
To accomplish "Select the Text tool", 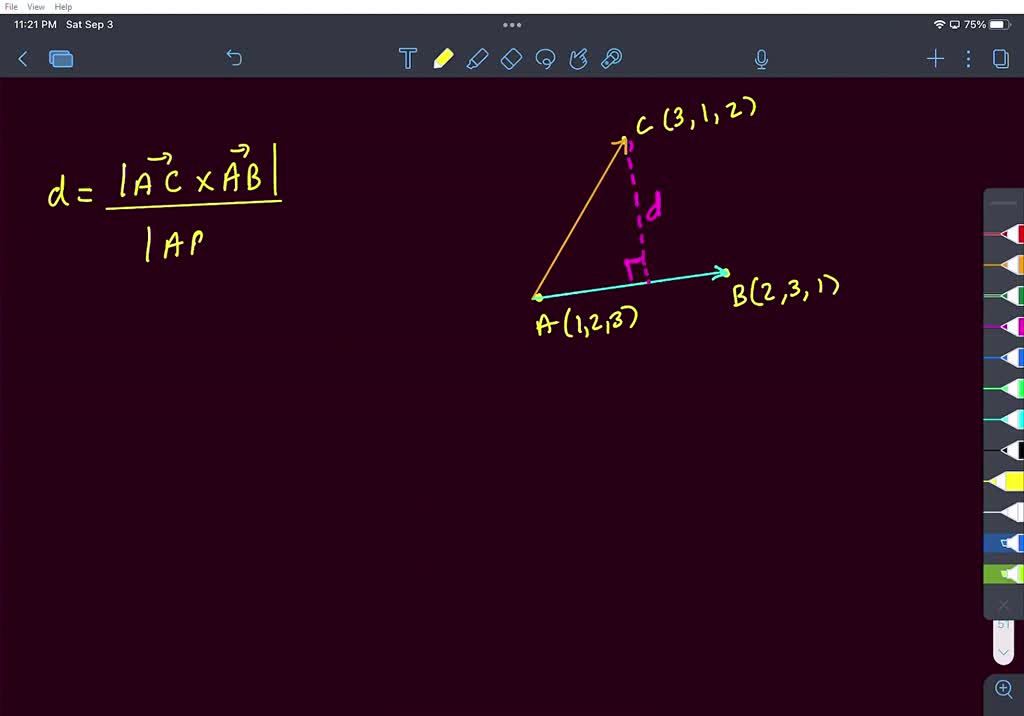I will [x=407, y=59].
